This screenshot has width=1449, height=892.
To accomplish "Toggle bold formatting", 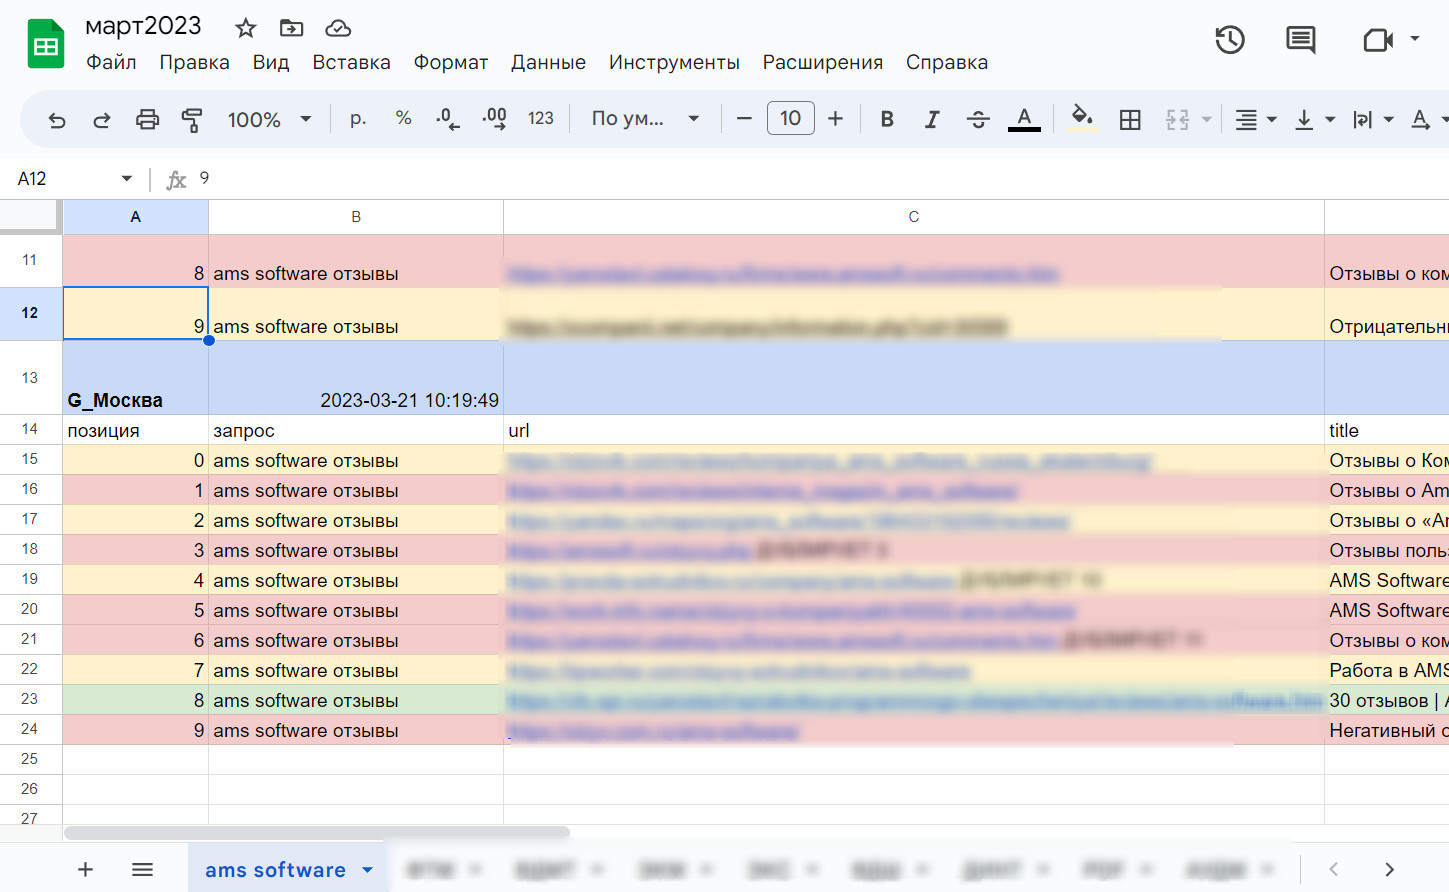I will pyautogui.click(x=887, y=119).
